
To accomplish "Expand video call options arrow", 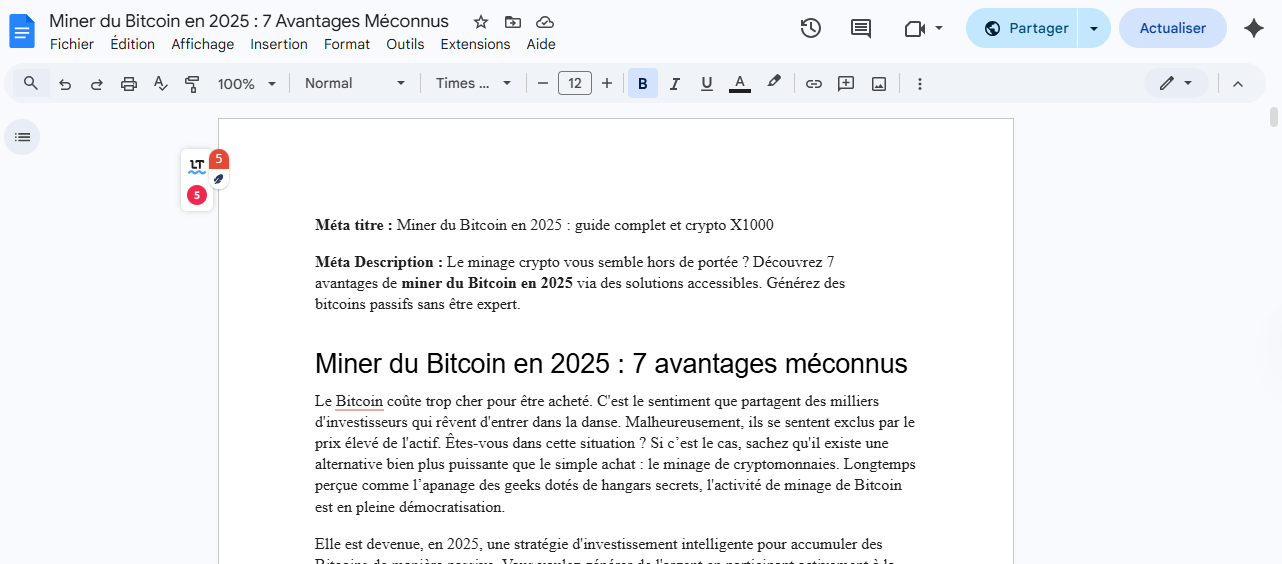I will (939, 28).
